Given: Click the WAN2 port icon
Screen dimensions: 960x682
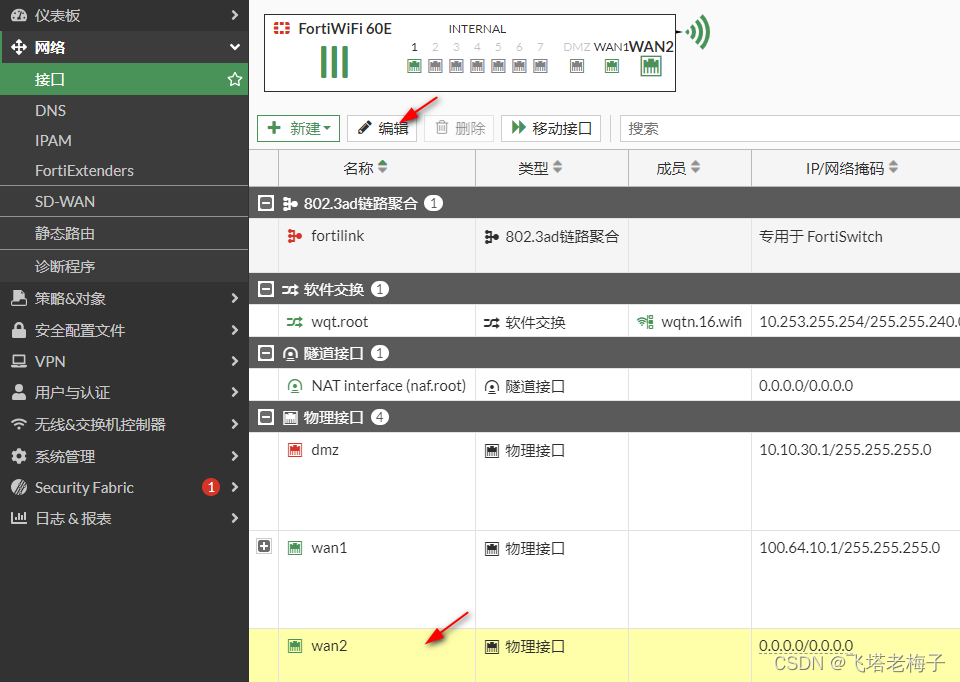Looking at the screenshot, I should (651, 66).
